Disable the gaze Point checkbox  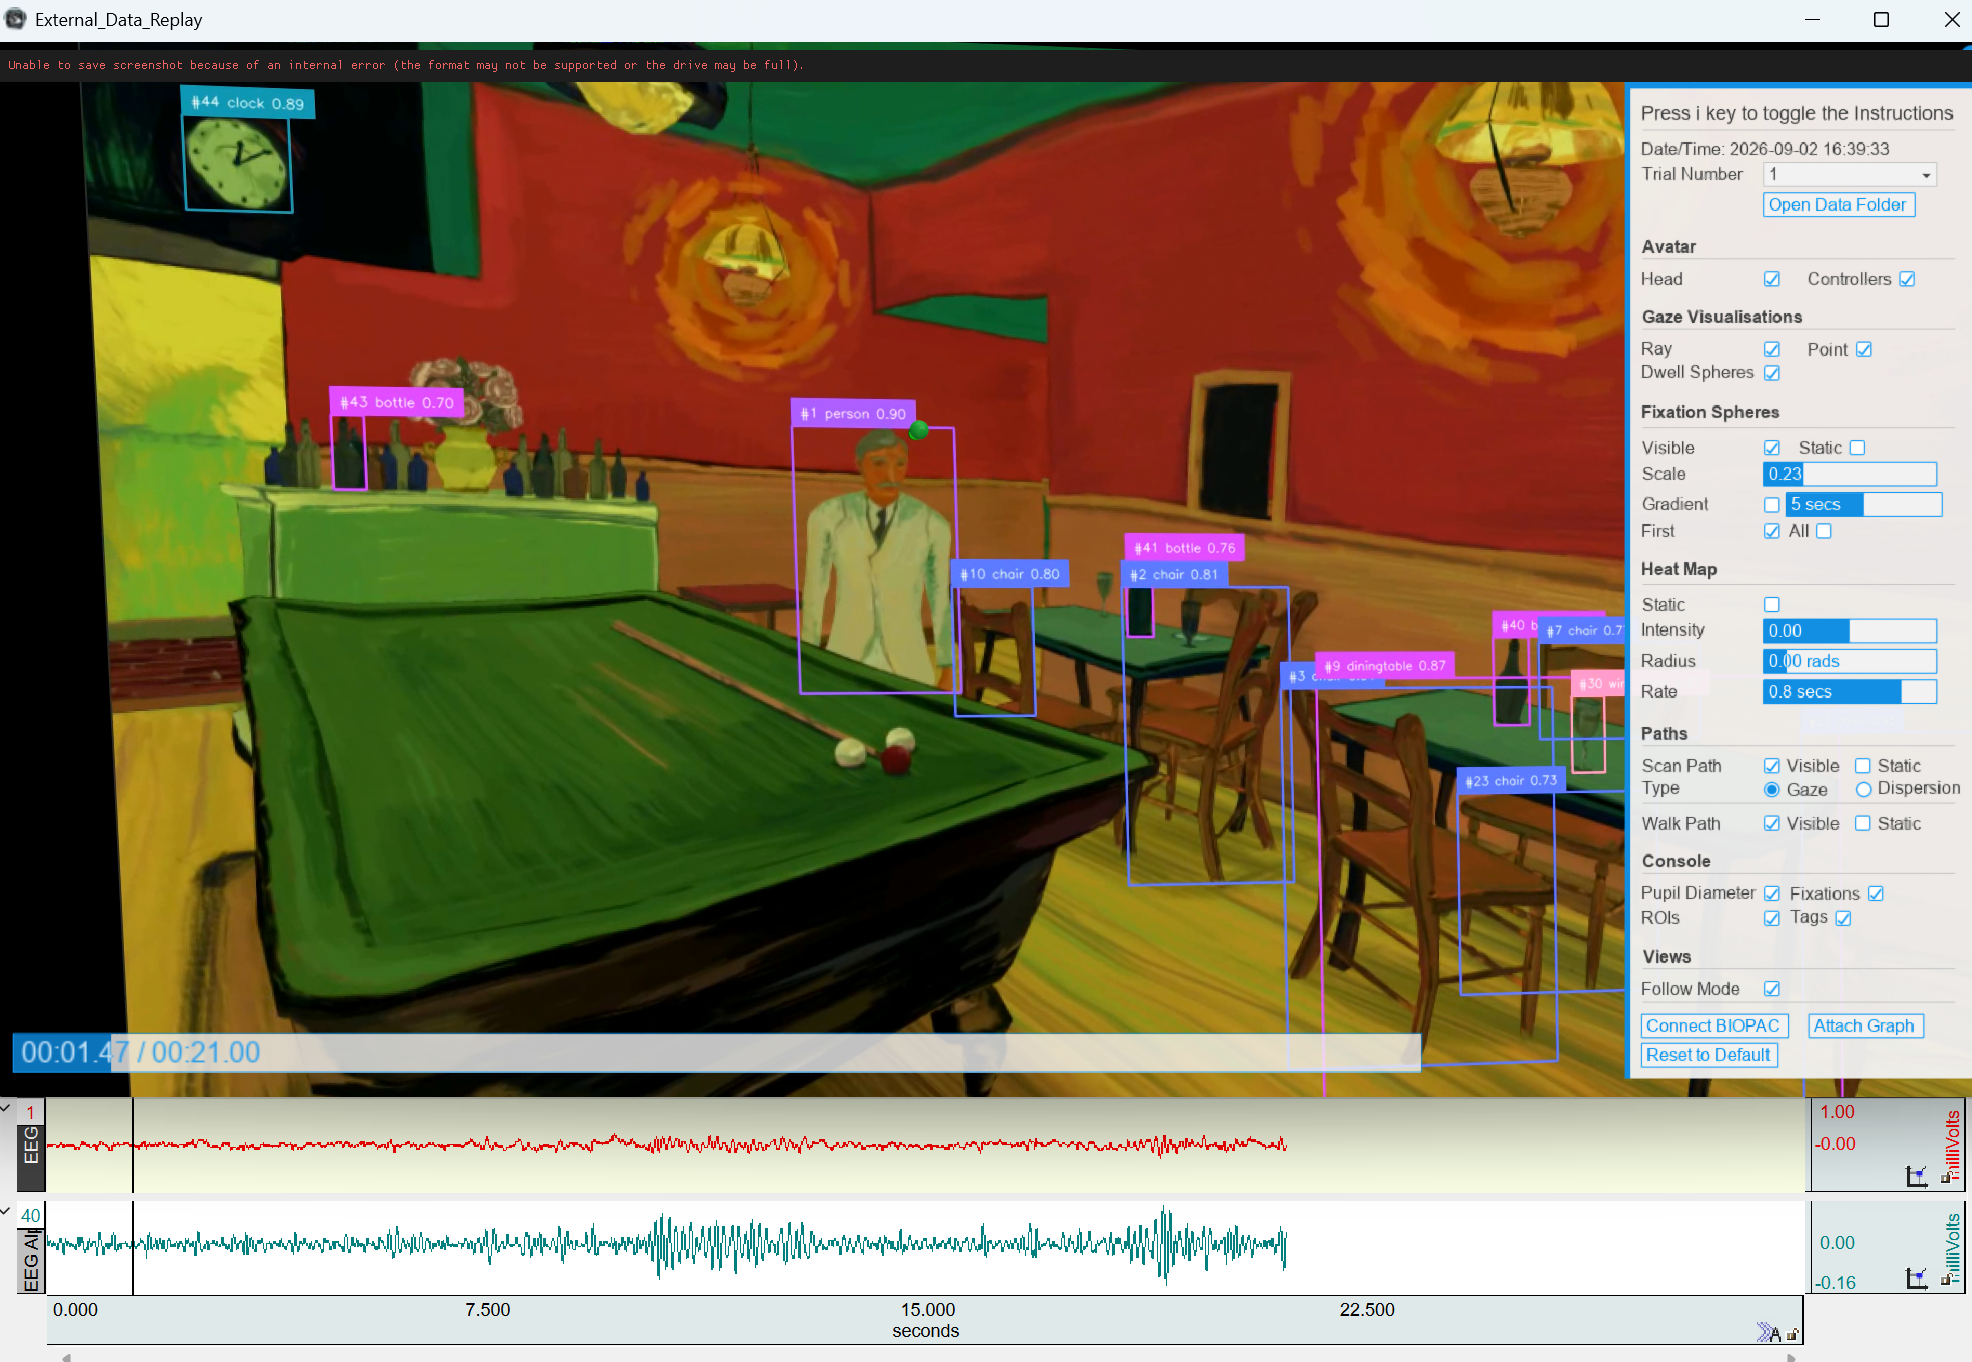pos(1864,349)
